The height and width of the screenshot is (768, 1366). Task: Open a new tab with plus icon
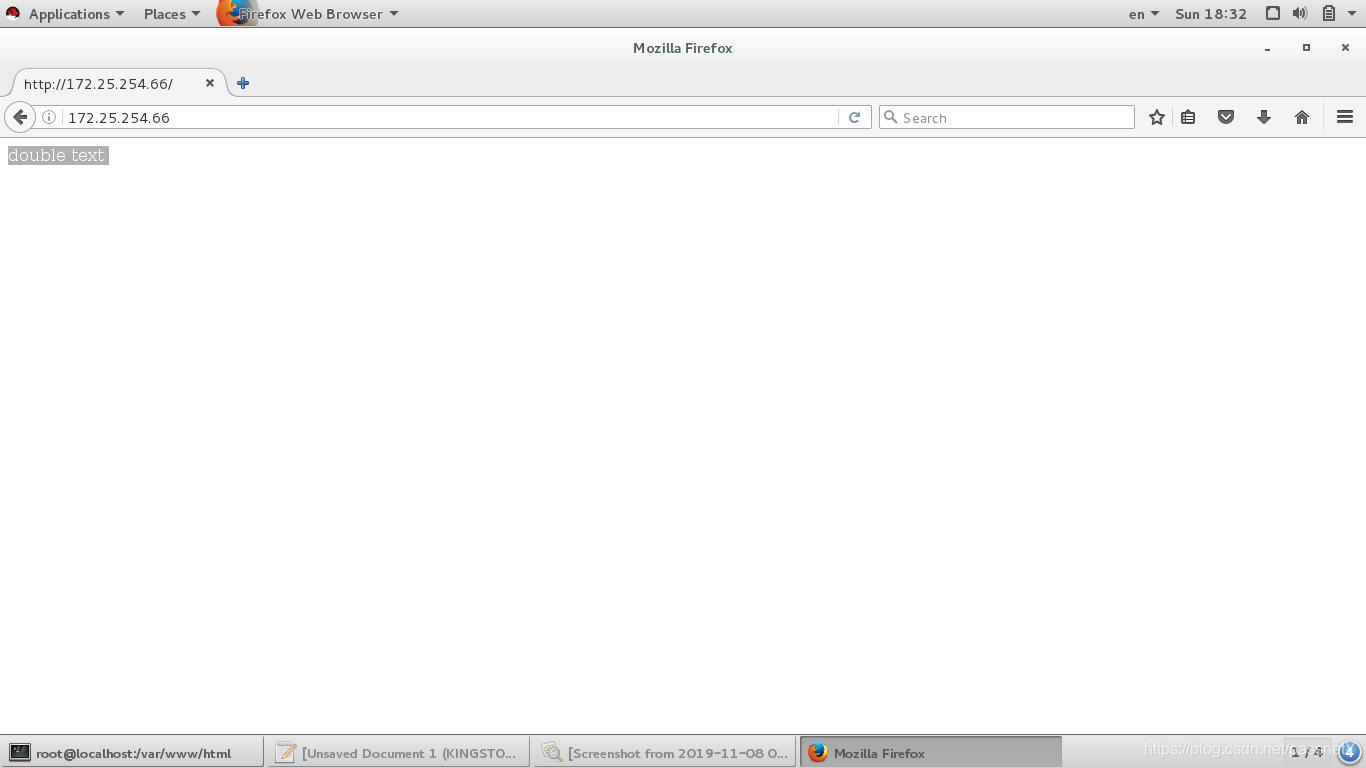[243, 83]
